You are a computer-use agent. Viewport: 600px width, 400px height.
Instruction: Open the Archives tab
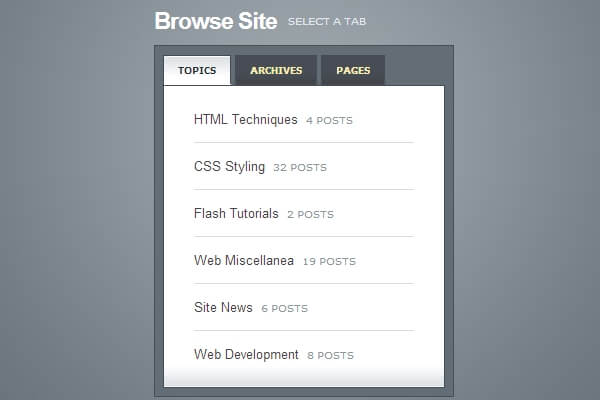pos(276,70)
